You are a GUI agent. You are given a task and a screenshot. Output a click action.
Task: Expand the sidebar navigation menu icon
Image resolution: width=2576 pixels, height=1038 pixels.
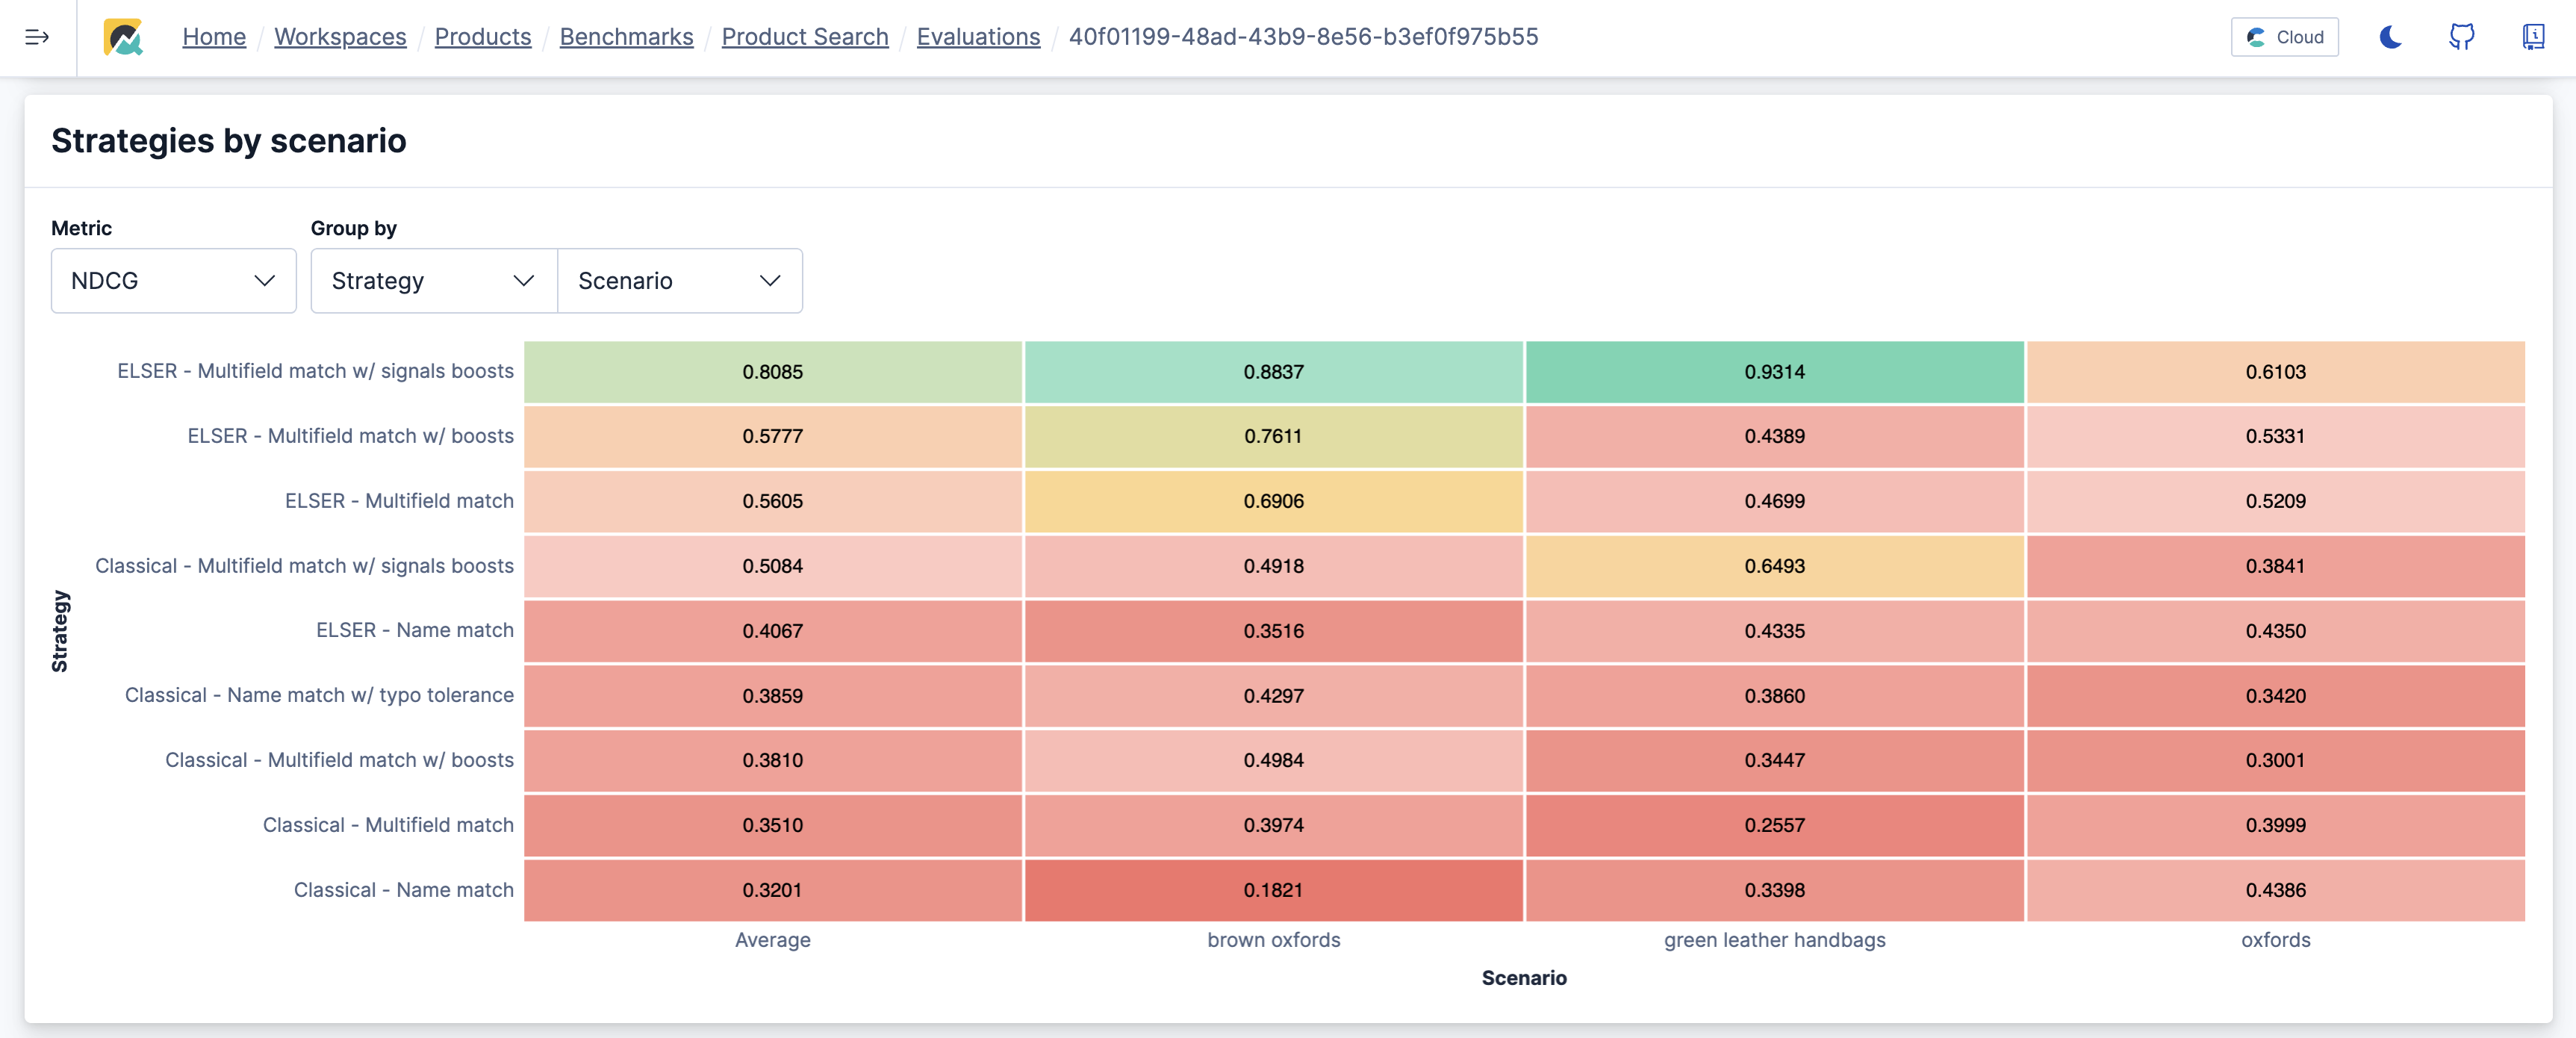click(37, 37)
